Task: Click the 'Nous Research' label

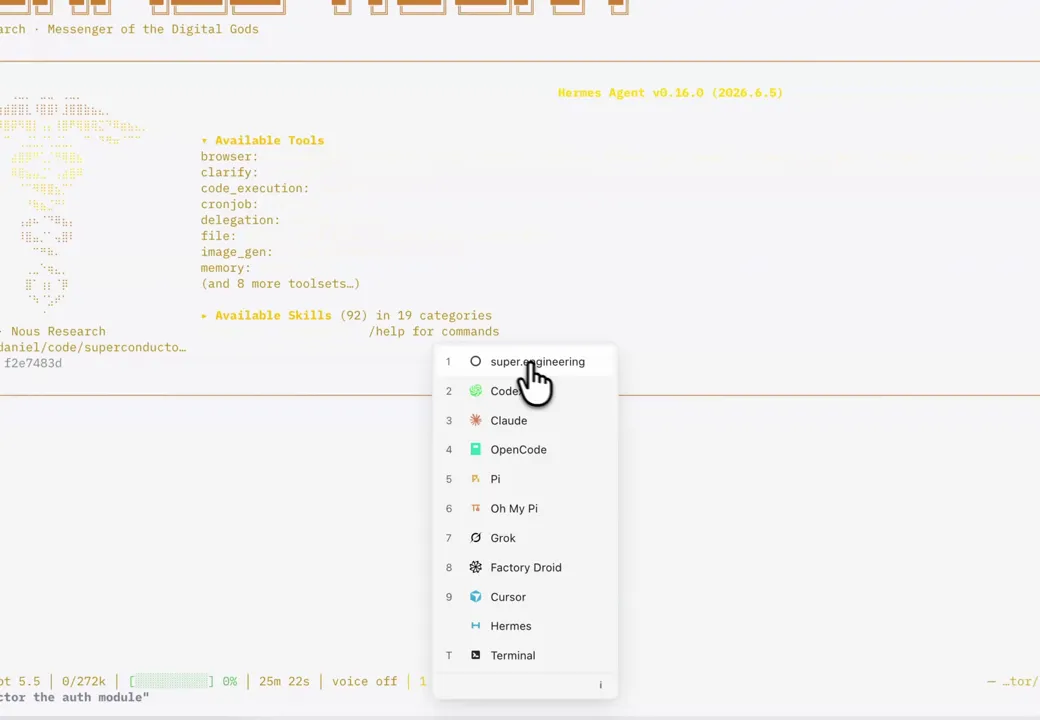Action: [58, 331]
